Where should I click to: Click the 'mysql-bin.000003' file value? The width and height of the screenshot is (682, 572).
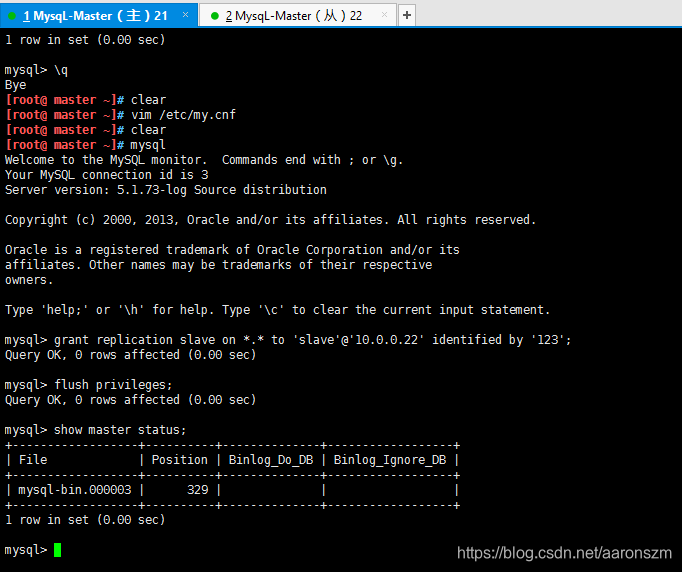74,490
